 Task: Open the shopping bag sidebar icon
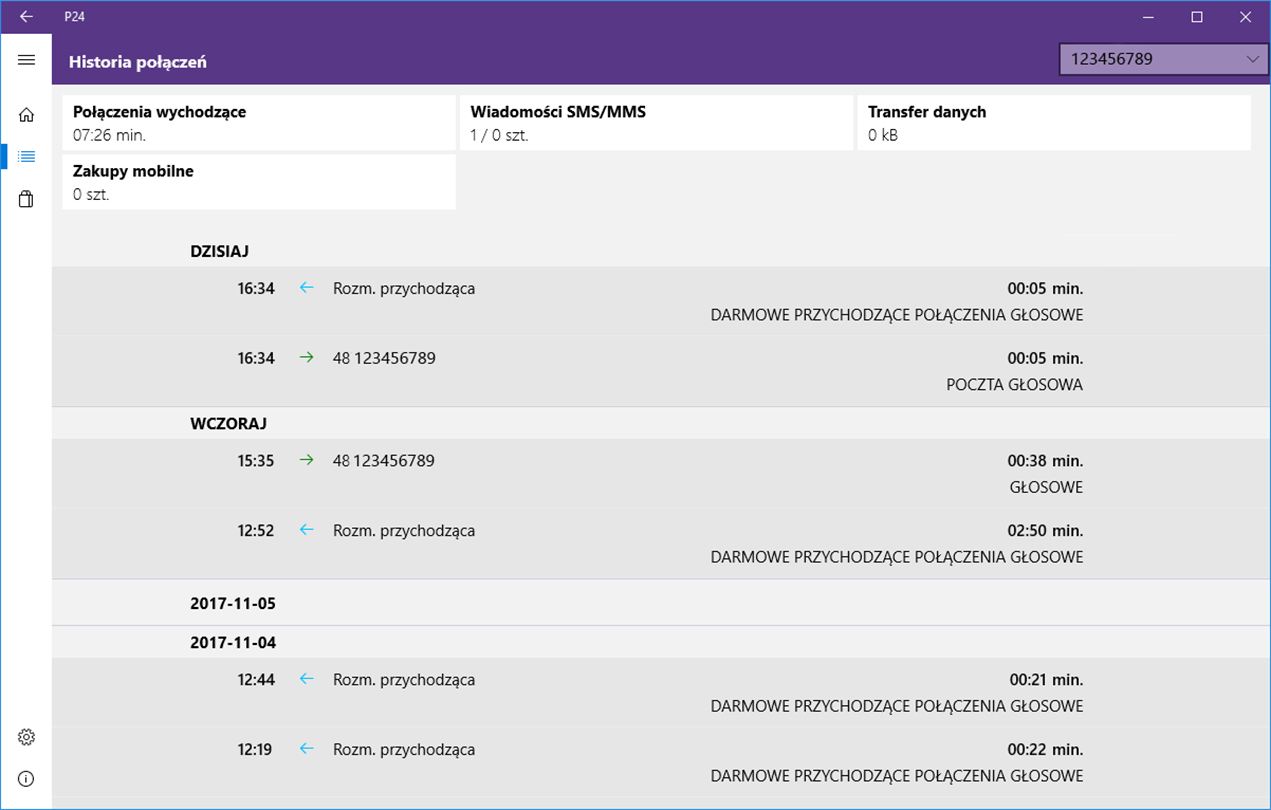[26, 200]
